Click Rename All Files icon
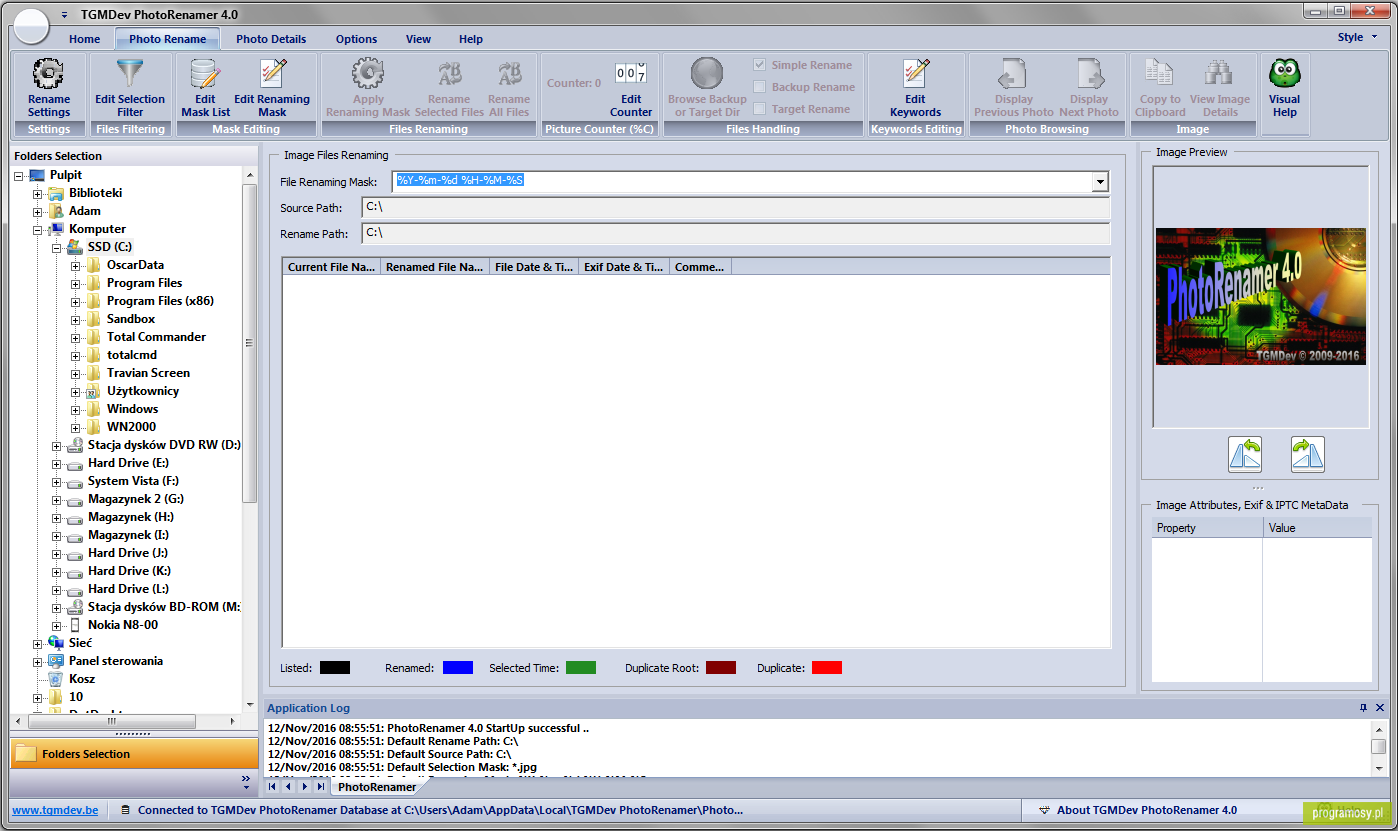Image resolution: width=1398 pixels, height=831 pixels. click(509, 73)
